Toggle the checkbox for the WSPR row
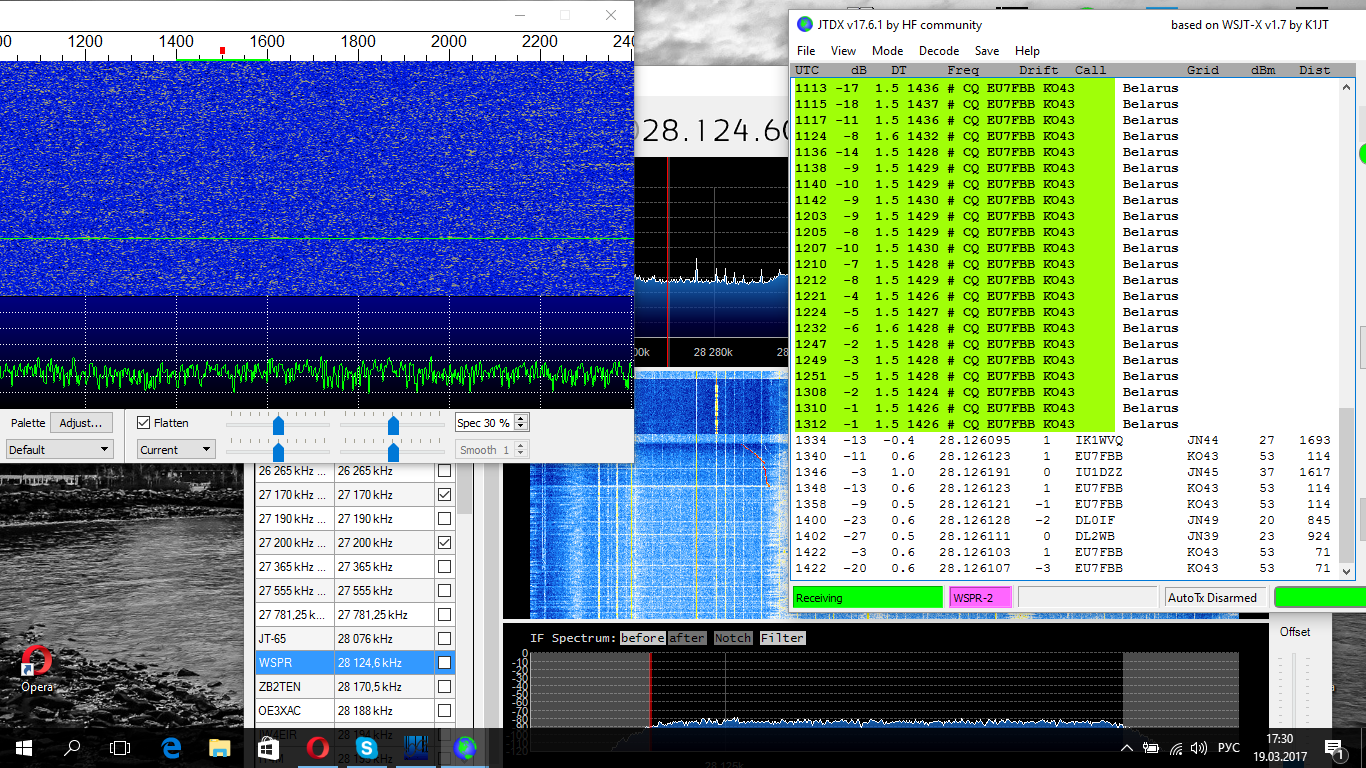The width and height of the screenshot is (1366, 768). coord(444,663)
